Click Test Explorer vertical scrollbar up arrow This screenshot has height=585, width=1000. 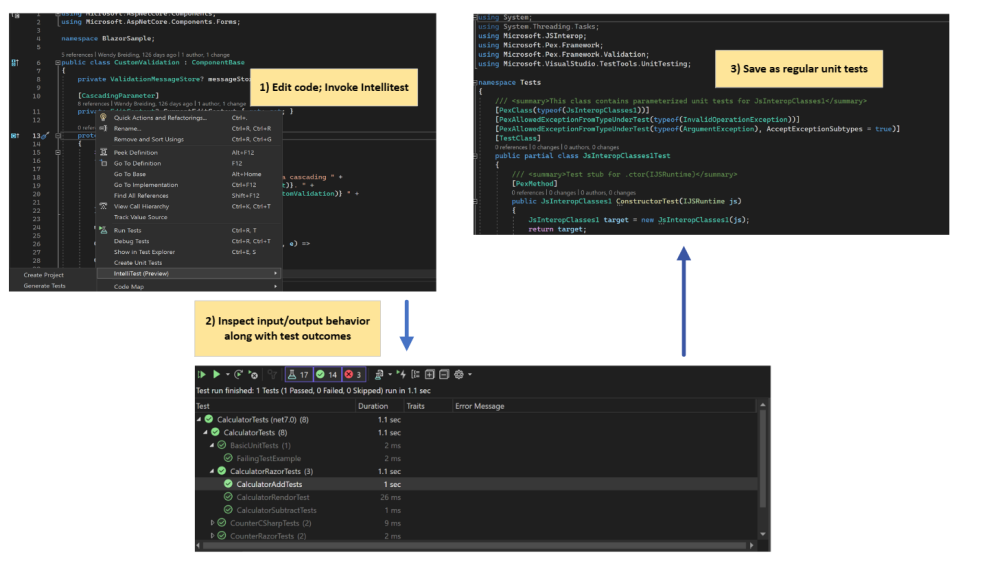click(763, 405)
